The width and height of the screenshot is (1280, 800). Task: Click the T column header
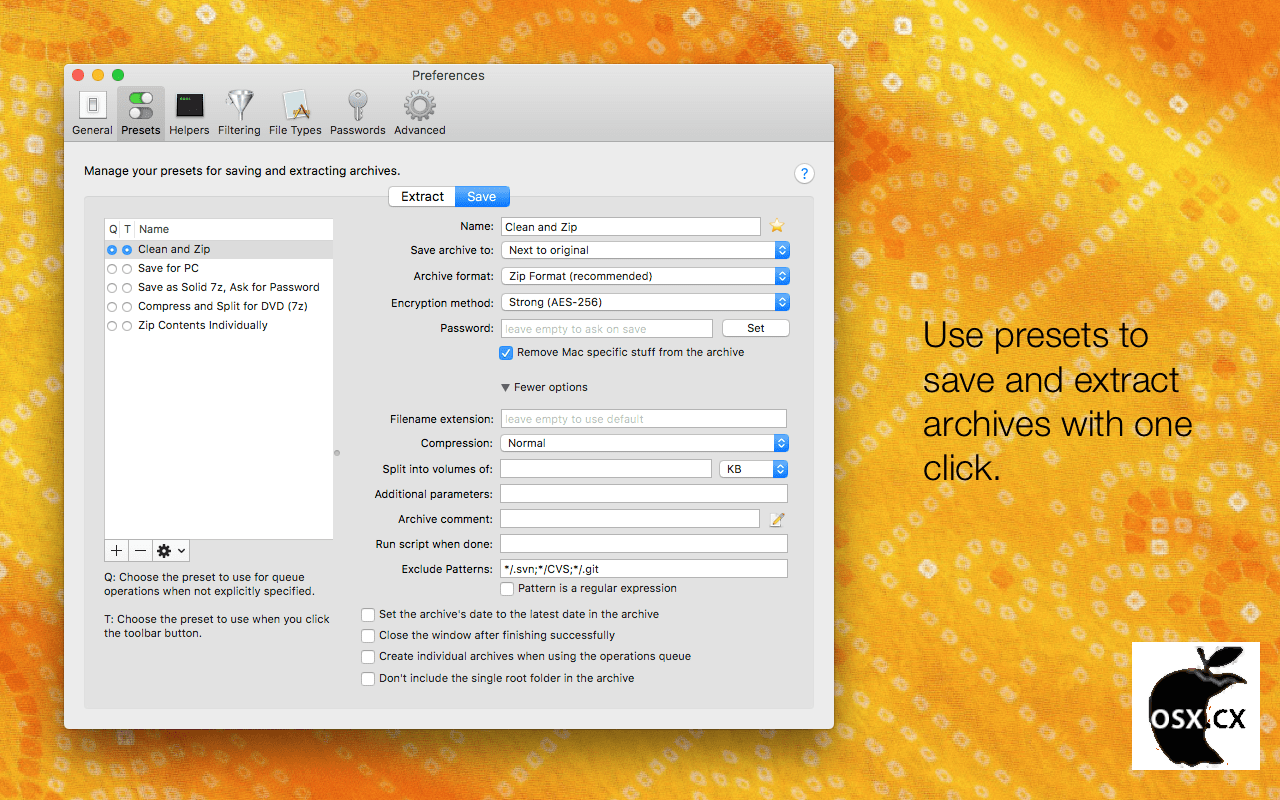(x=127, y=229)
